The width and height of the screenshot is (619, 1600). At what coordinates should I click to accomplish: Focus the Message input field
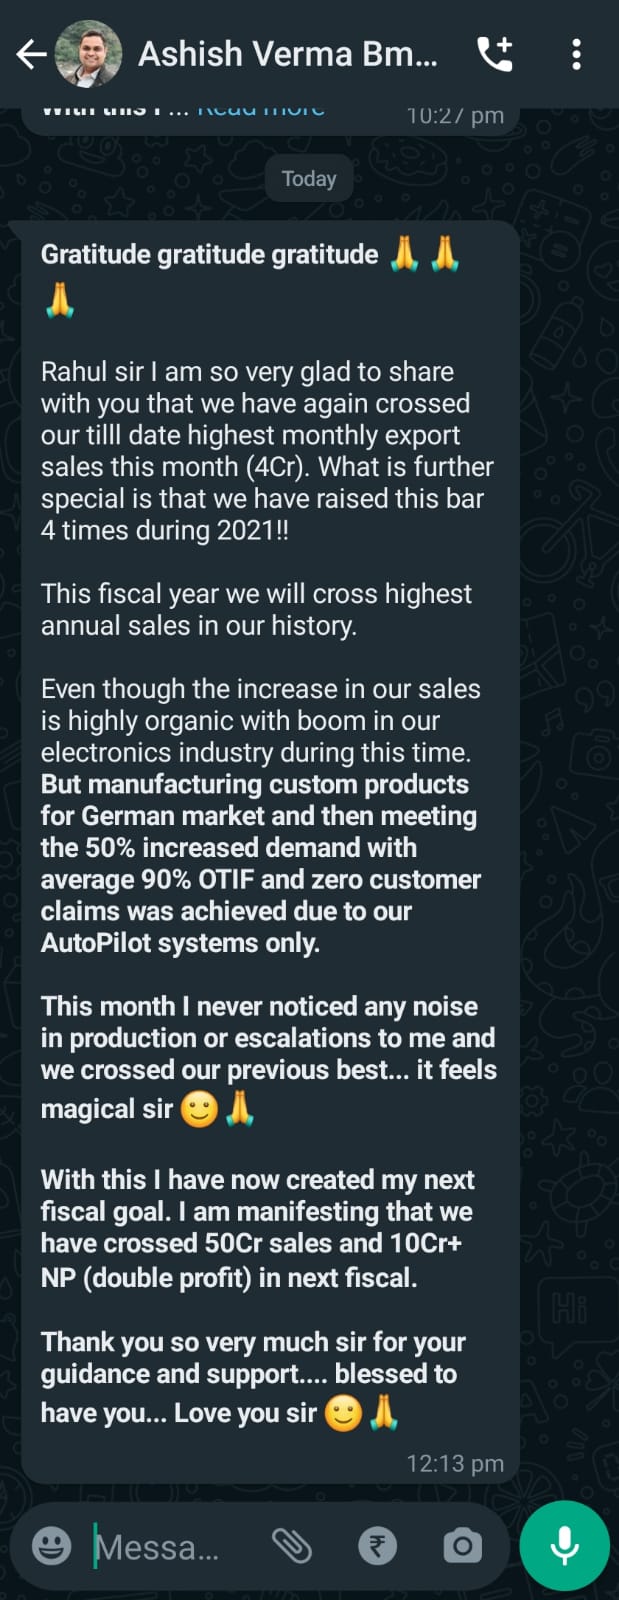[160, 1547]
